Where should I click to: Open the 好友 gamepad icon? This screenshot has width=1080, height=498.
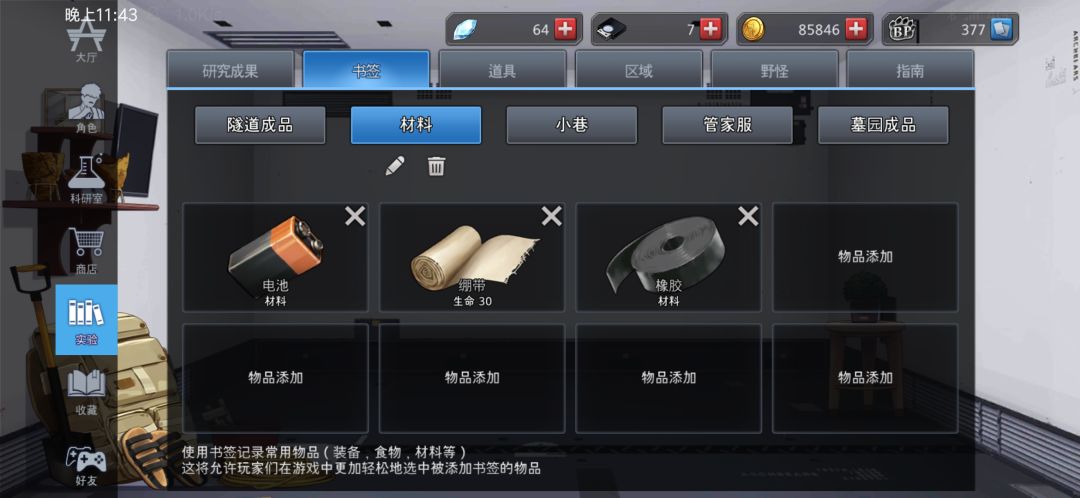tap(86, 465)
